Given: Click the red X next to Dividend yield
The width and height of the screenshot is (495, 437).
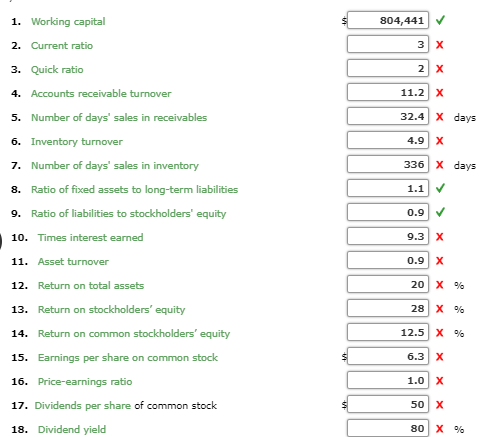Looking at the screenshot, I should (440, 429).
